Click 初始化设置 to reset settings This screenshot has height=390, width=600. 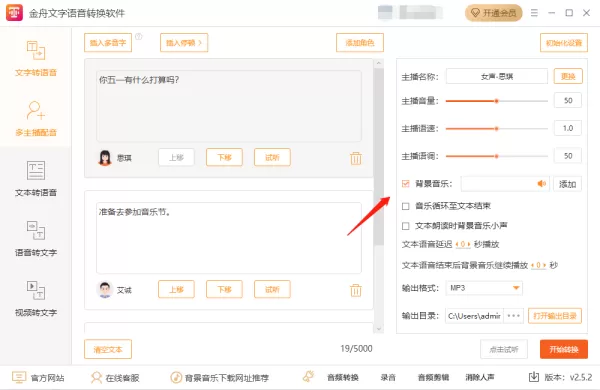[x=564, y=42]
